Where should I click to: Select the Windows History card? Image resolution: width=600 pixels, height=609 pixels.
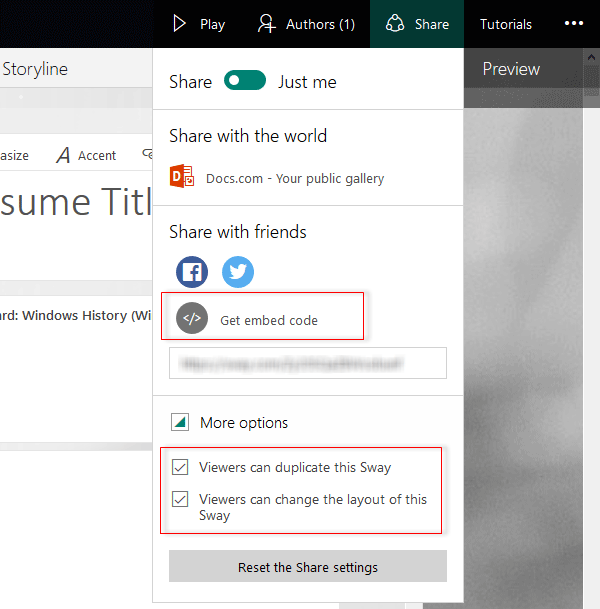click(x=77, y=316)
